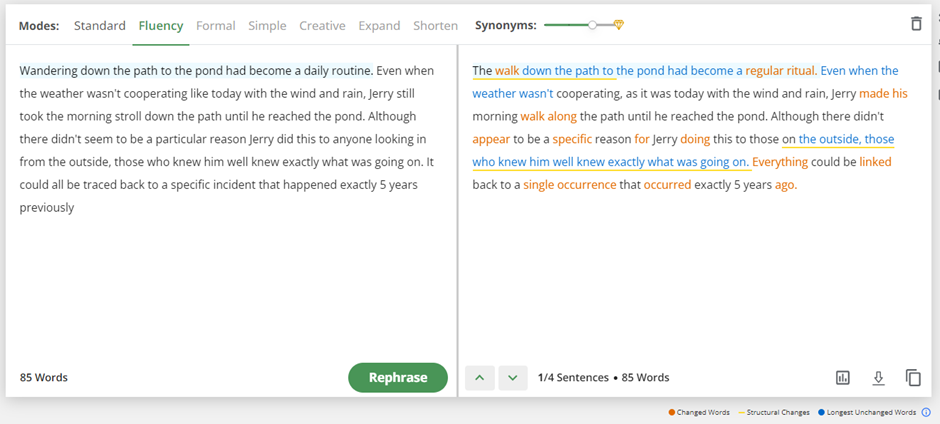The width and height of the screenshot is (940, 424).
Task: Choose the Simple mode
Action: pyautogui.click(x=267, y=25)
